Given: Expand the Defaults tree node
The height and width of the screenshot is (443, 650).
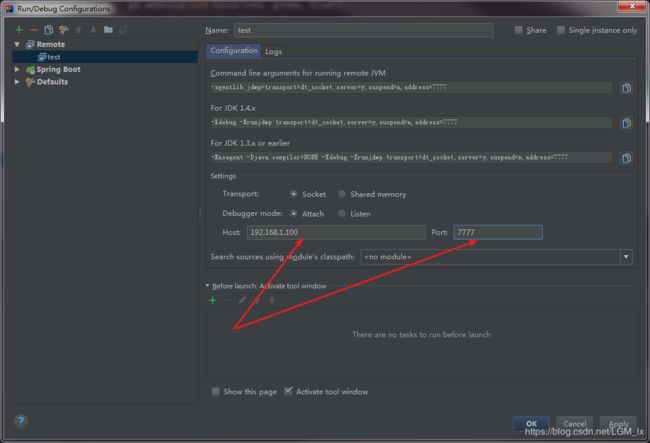Looking at the screenshot, I should (17, 82).
